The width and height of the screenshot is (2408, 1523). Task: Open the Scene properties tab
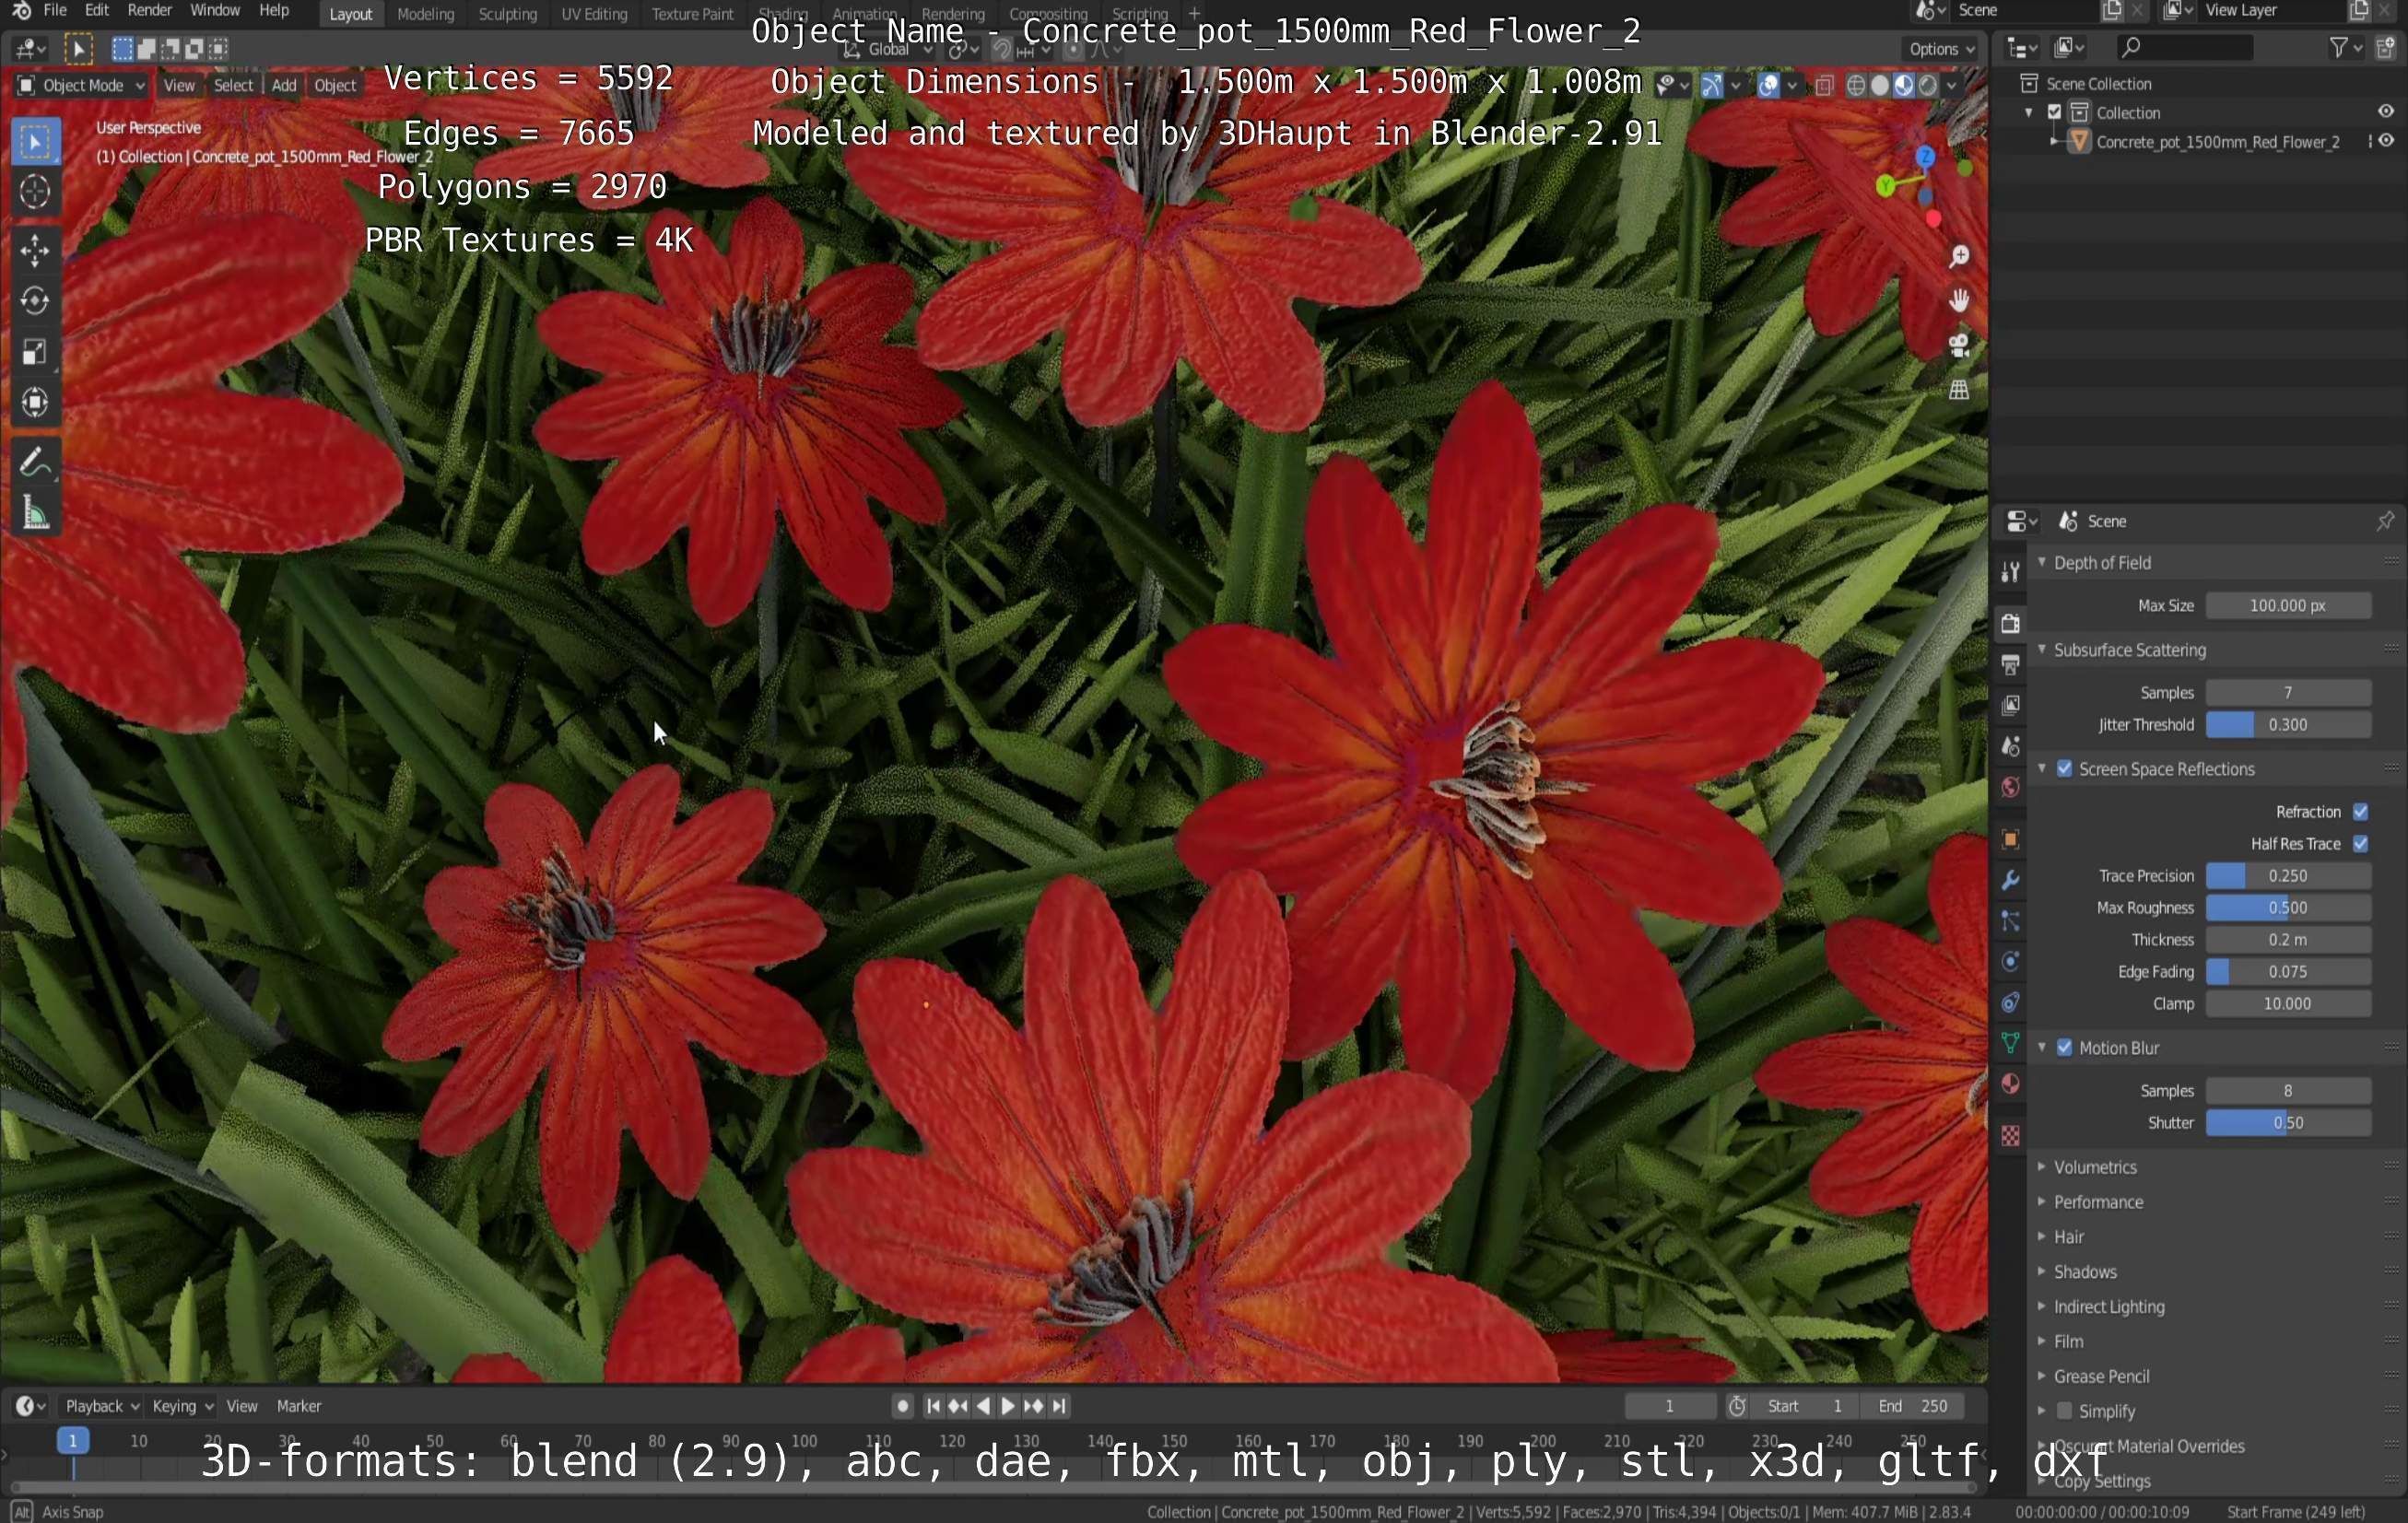pos(2010,746)
